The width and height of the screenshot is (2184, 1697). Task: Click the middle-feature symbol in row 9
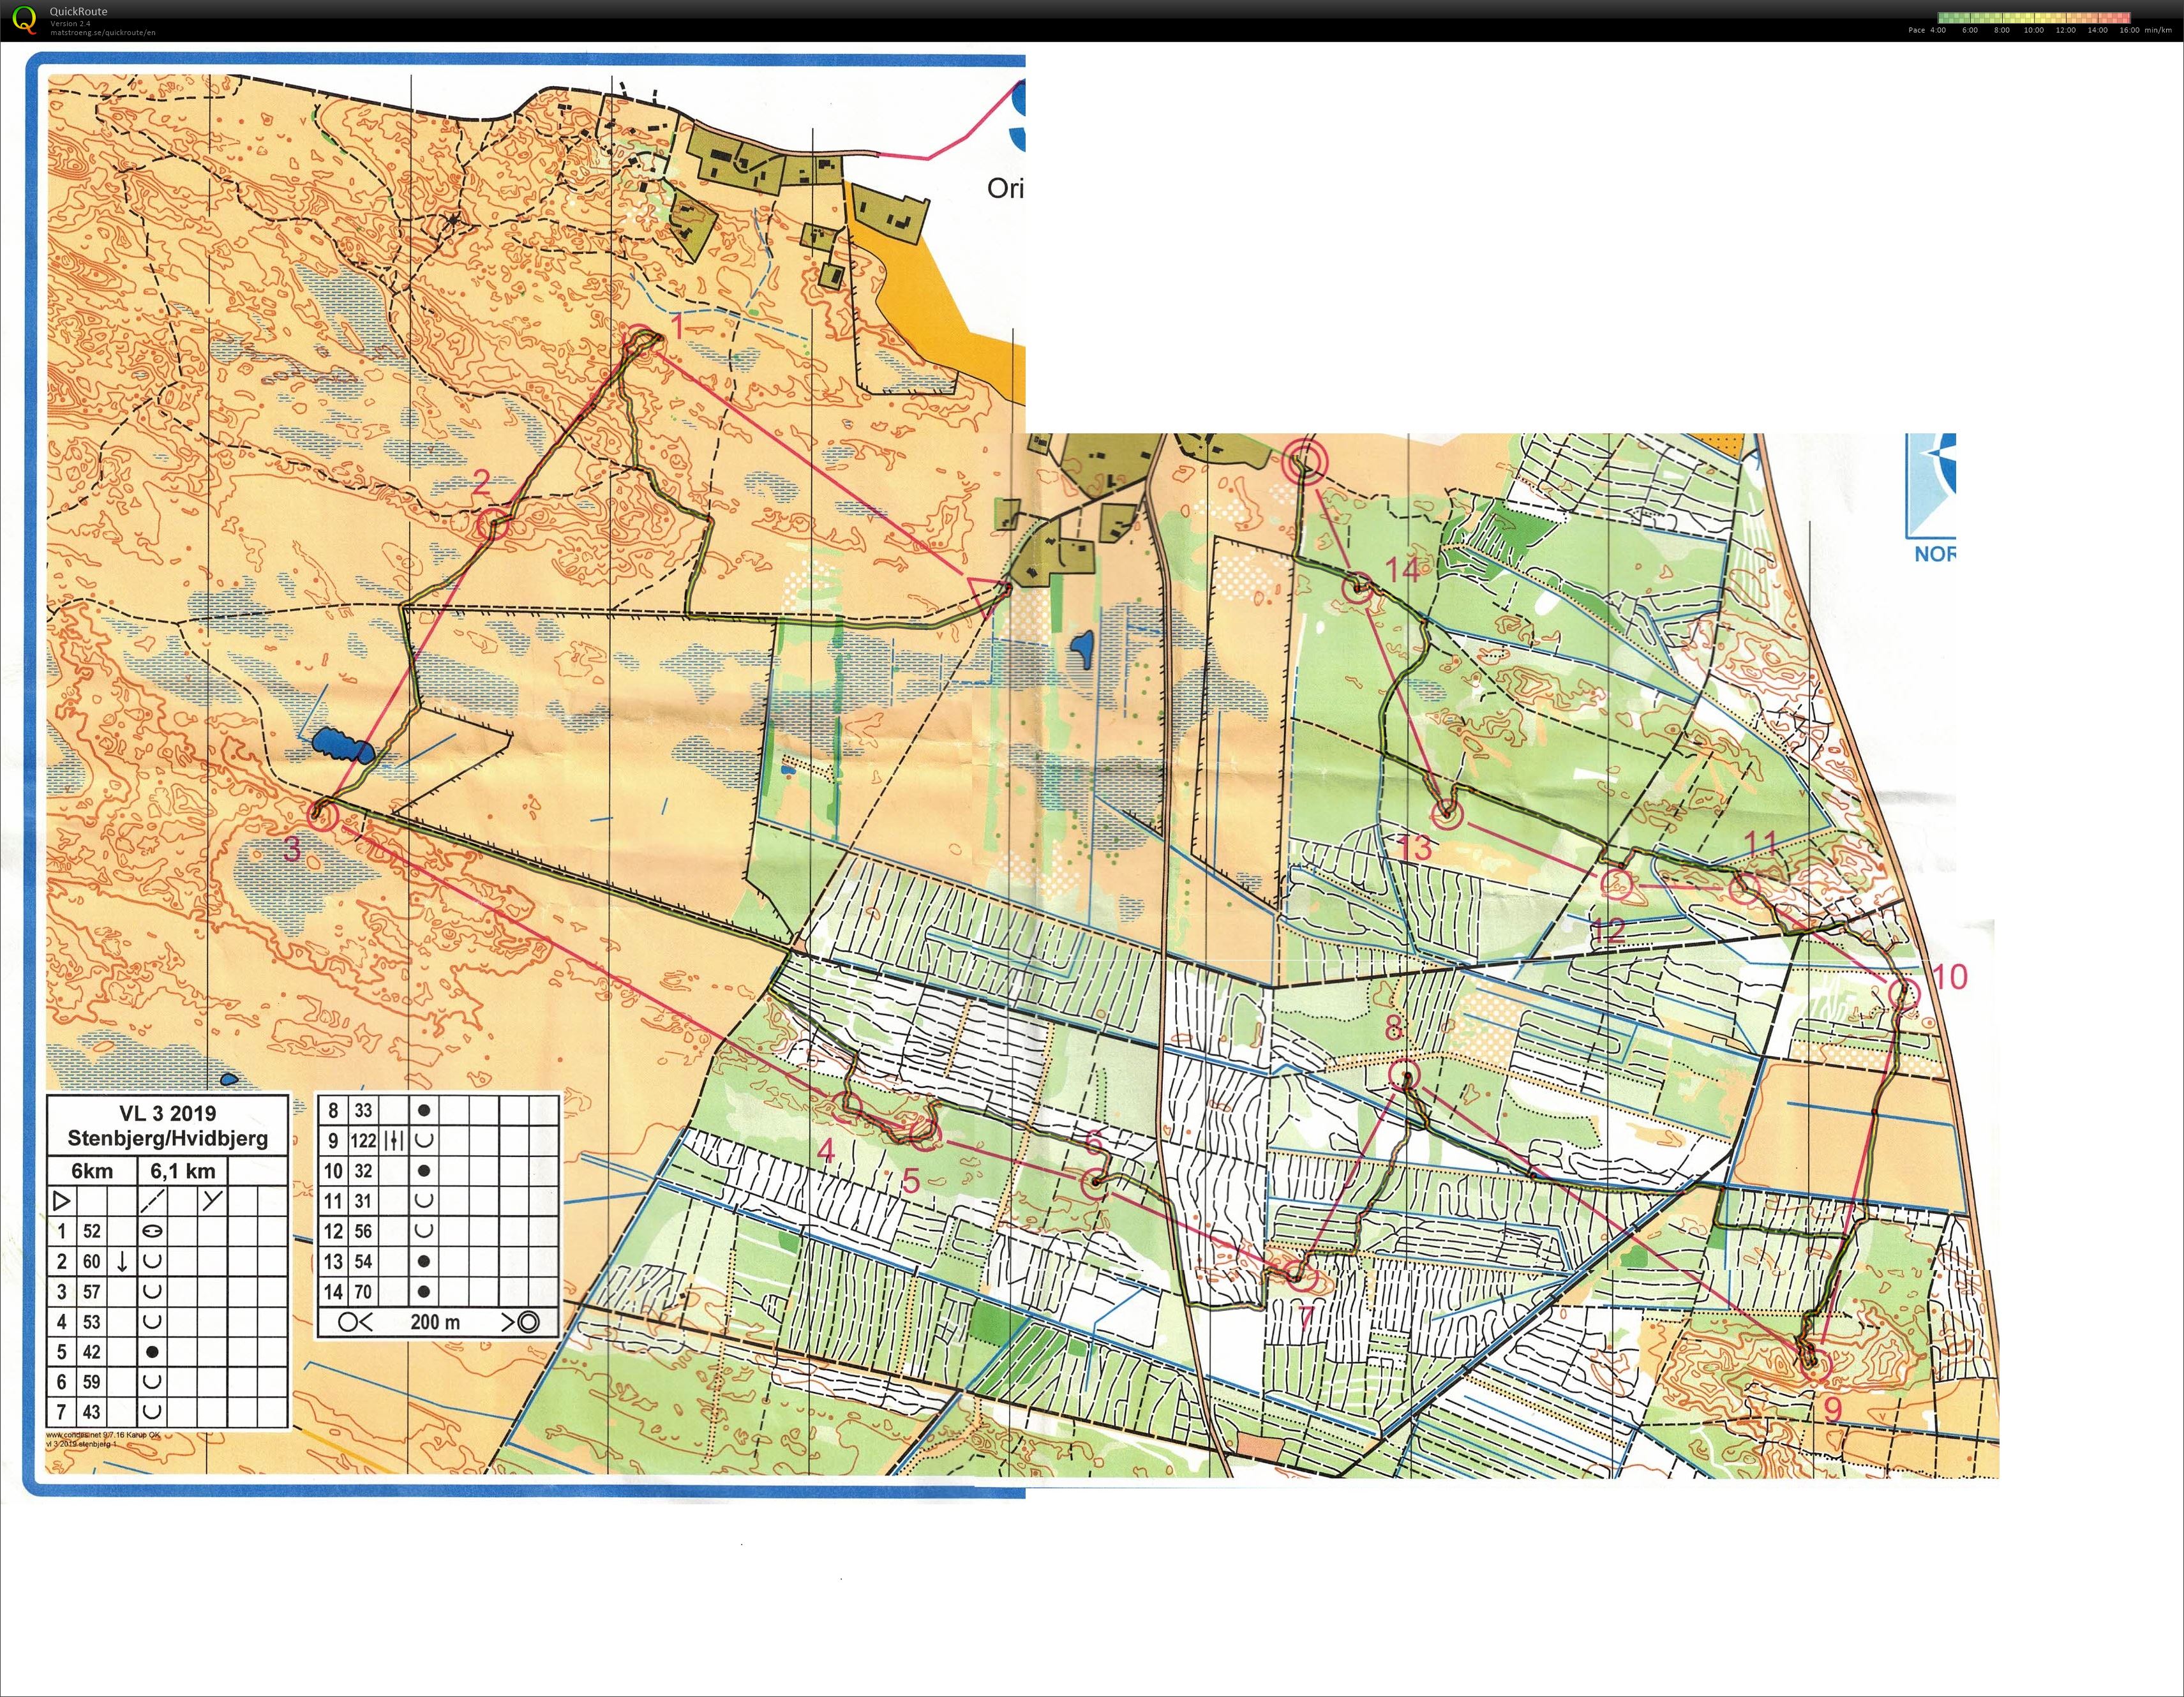click(393, 1140)
